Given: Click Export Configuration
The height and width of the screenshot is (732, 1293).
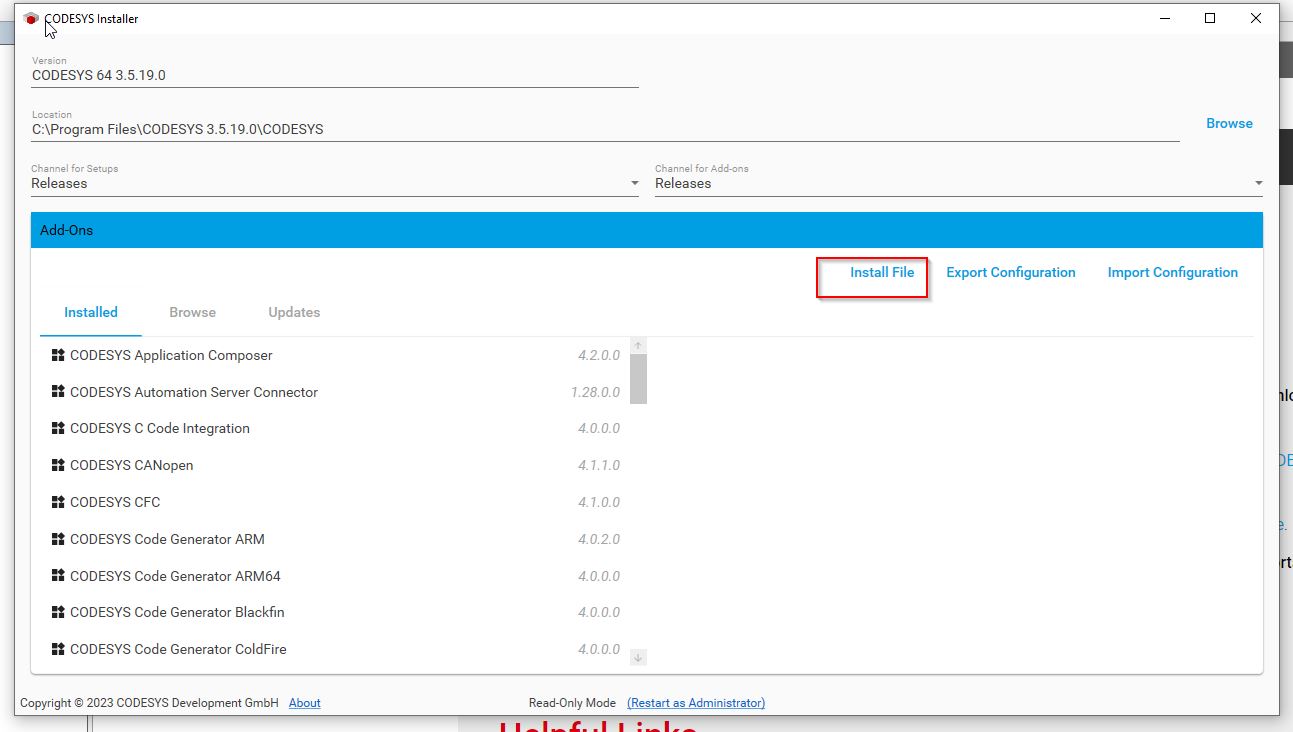Looking at the screenshot, I should (1011, 272).
